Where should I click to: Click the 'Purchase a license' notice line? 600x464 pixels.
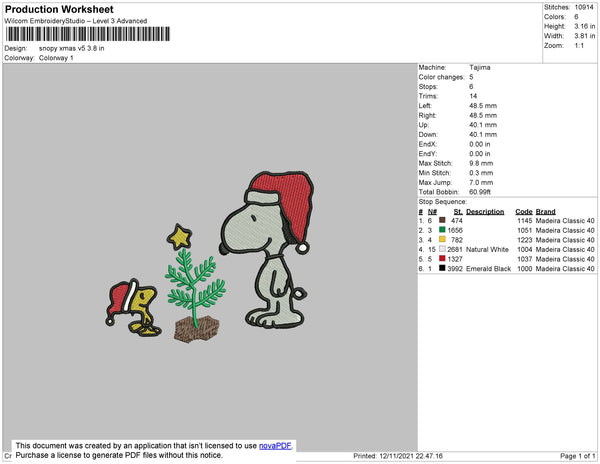119,455
